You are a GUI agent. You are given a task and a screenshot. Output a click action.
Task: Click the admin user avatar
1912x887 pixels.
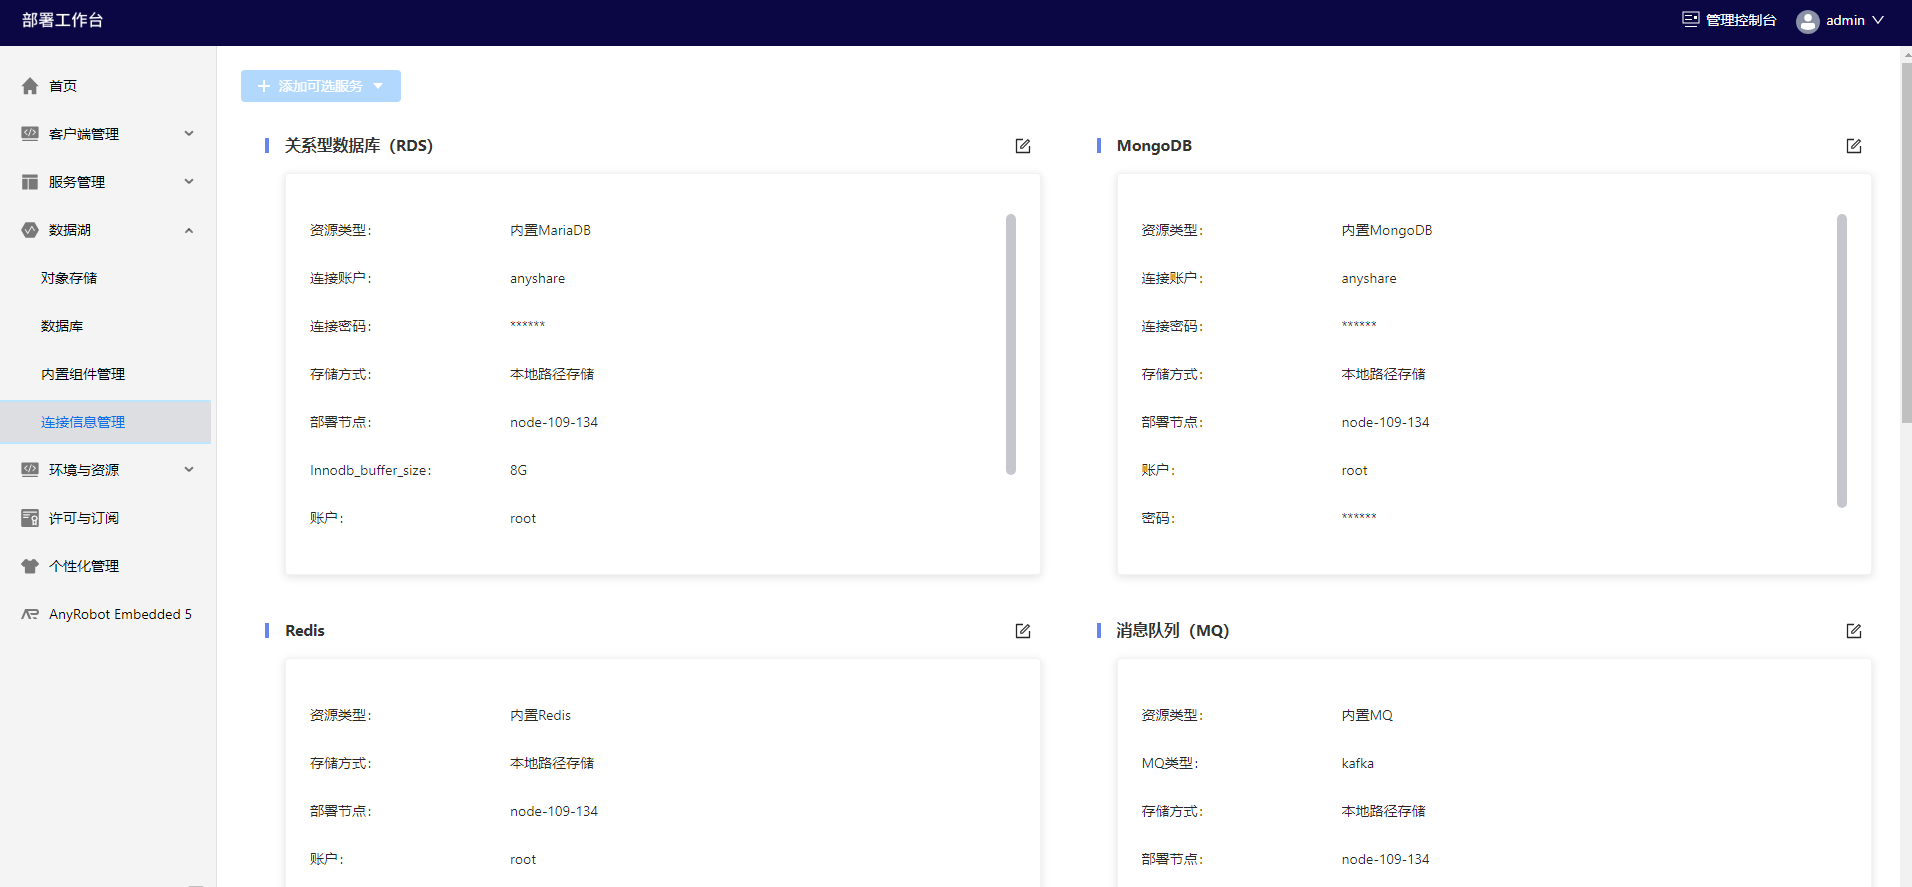1808,21
